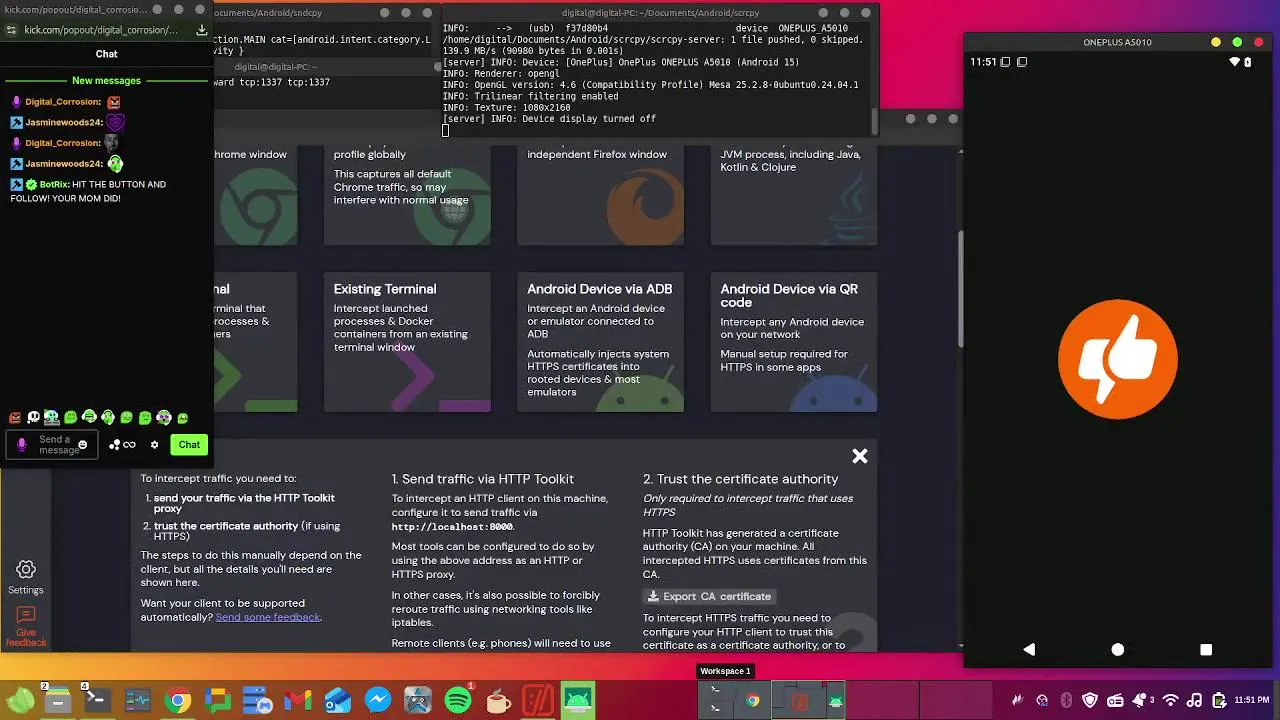Open Messenger from the taskbar

coord(378,701)
